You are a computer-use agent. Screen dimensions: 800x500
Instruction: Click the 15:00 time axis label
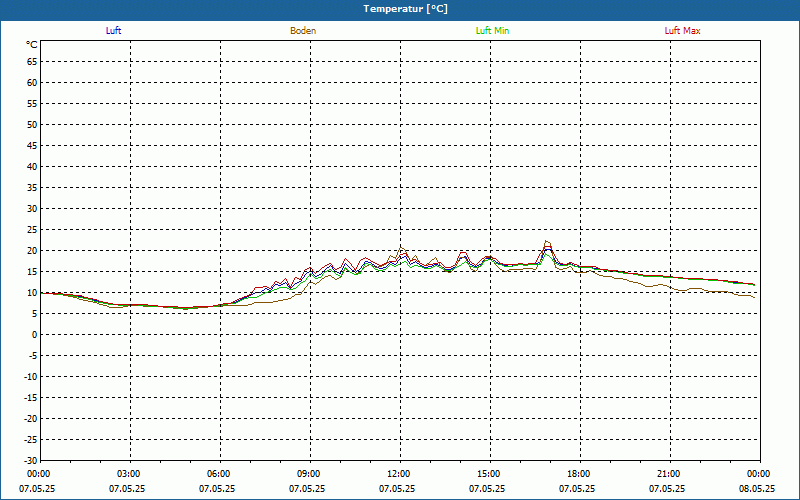pos(490,474)
